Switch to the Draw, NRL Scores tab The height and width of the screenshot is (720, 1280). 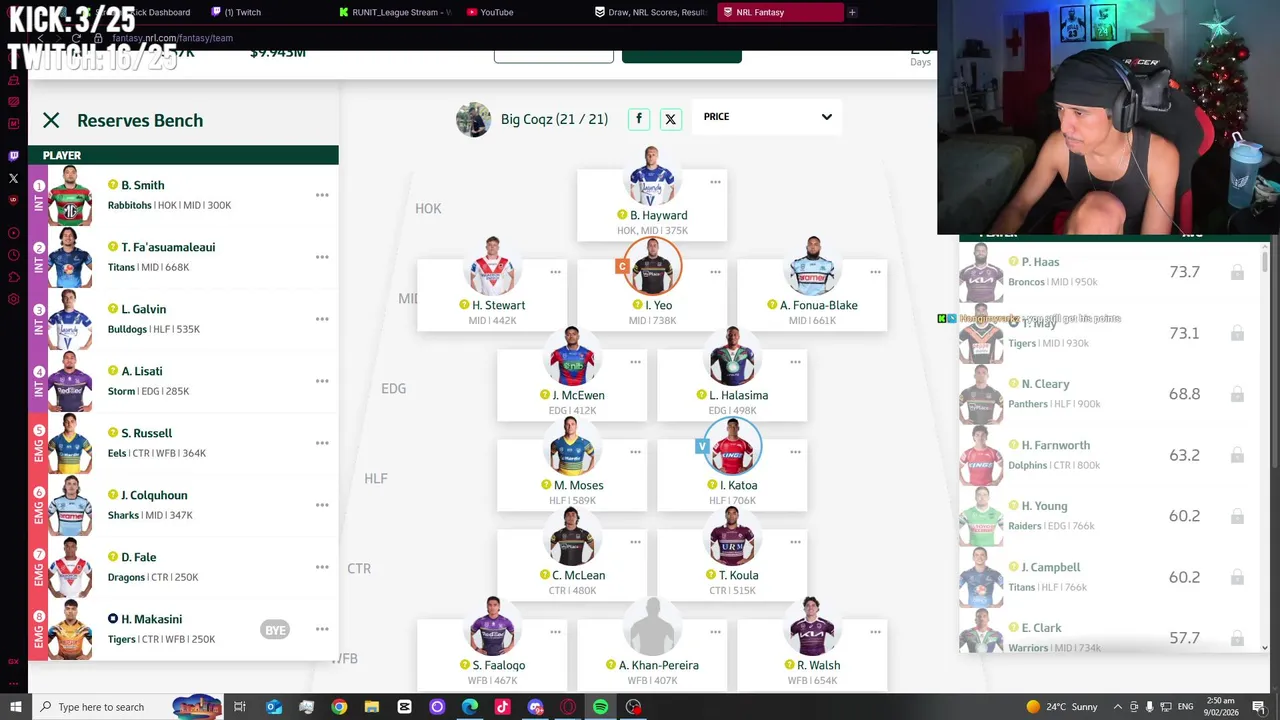651,12
